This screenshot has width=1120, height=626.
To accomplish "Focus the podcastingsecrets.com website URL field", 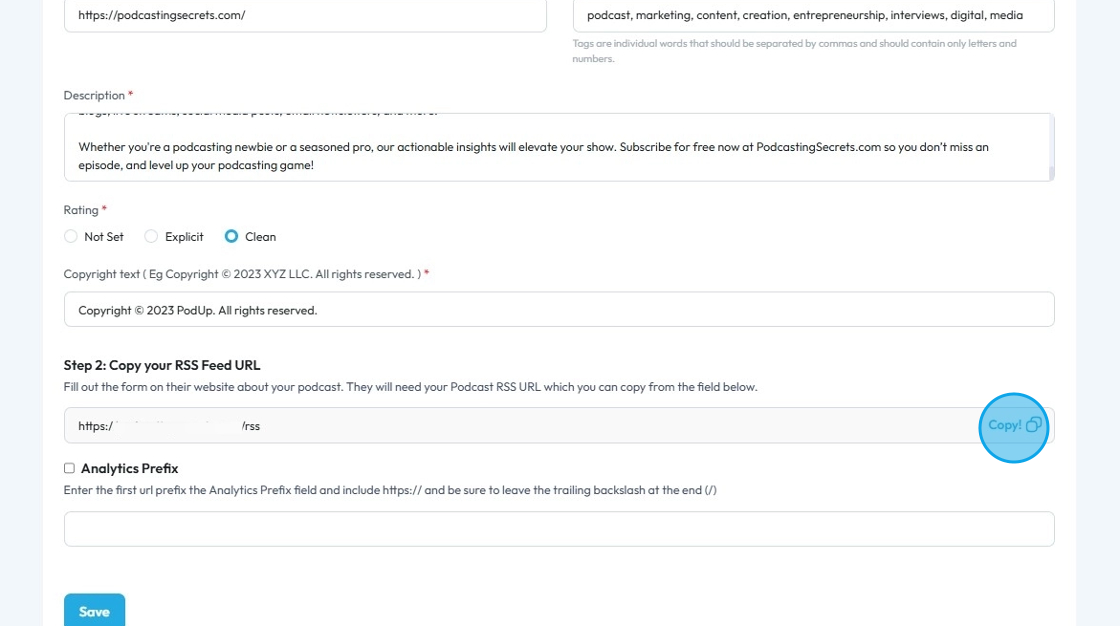I will [305, 16].
